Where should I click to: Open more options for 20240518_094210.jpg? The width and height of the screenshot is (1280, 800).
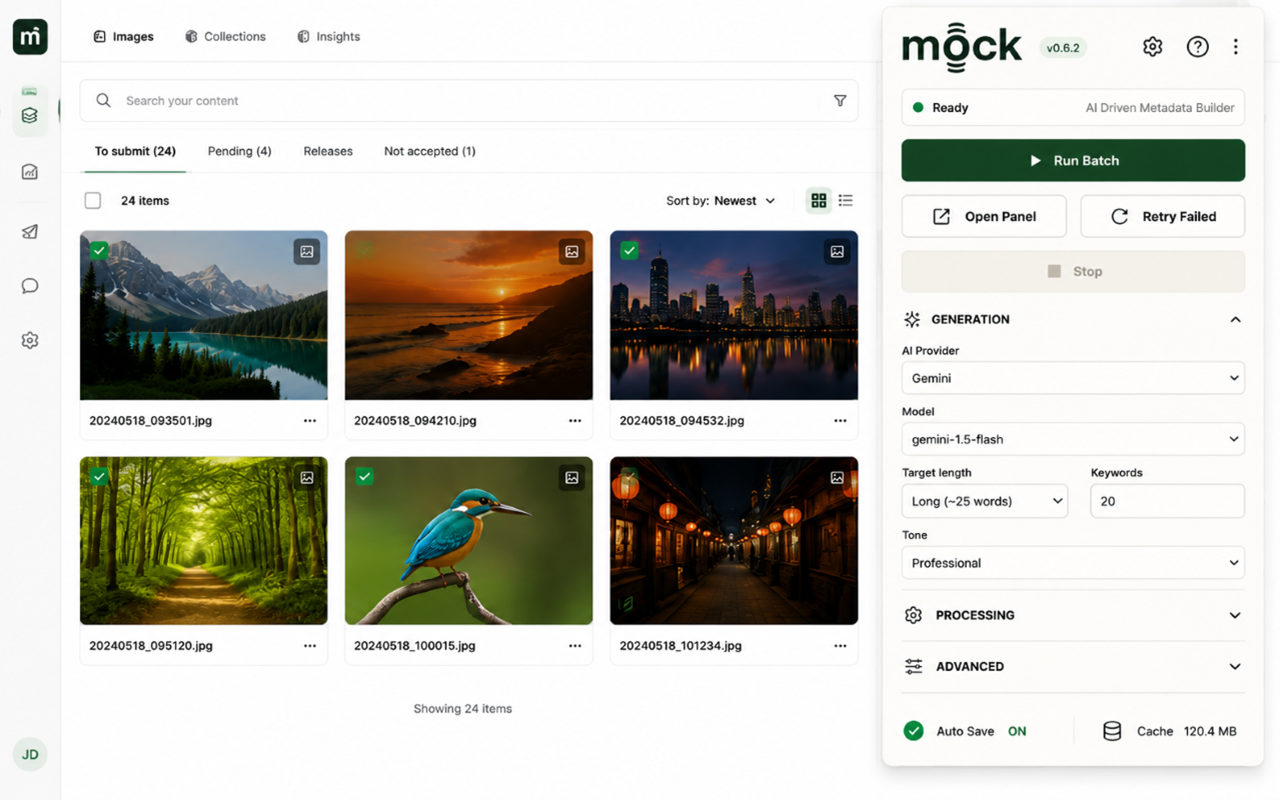(575, 421)
